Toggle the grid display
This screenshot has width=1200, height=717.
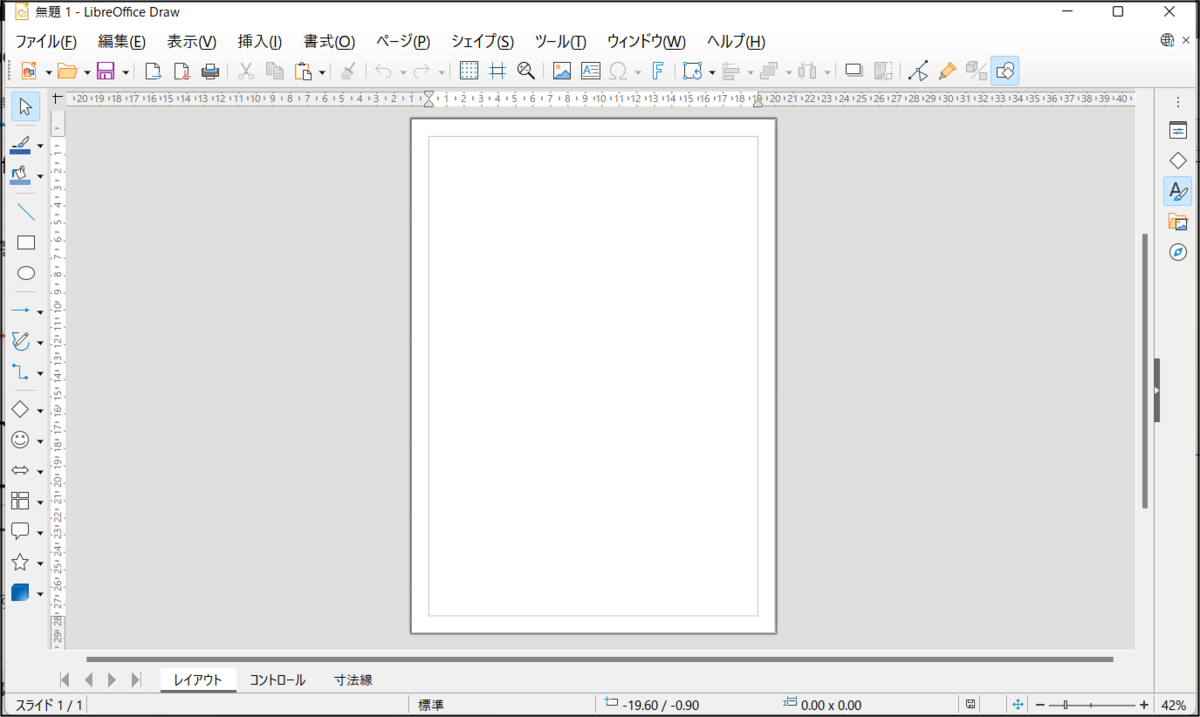(468, 71)
